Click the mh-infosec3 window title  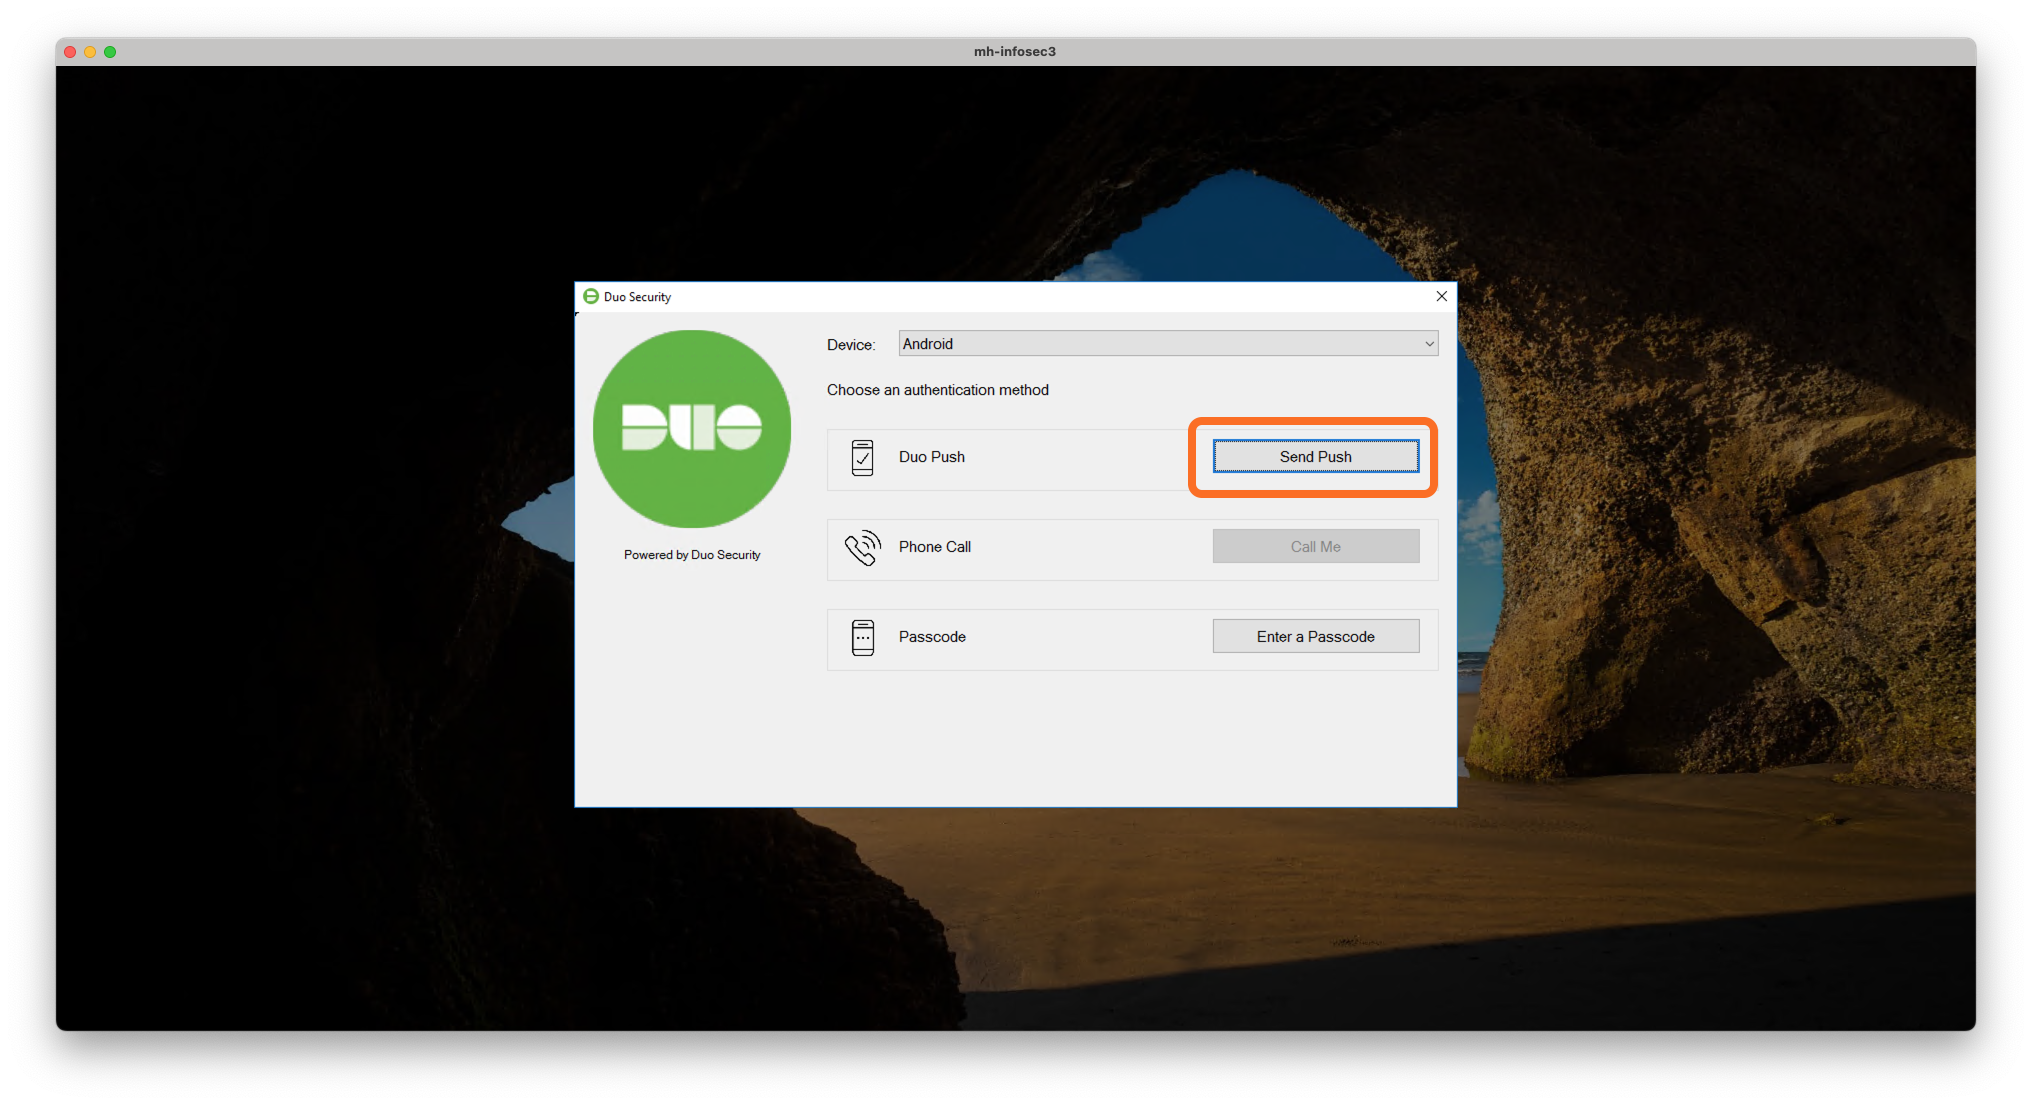(x=1014, y=52)
